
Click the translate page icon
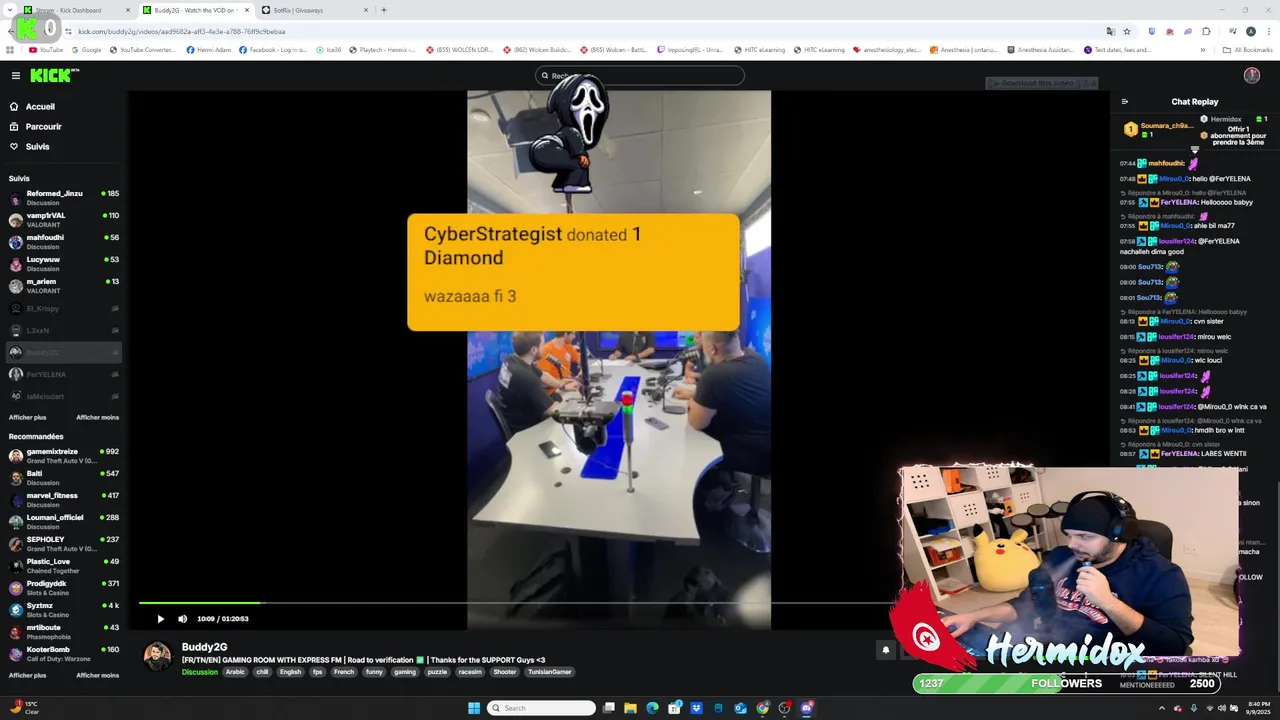pos(1110,31)
